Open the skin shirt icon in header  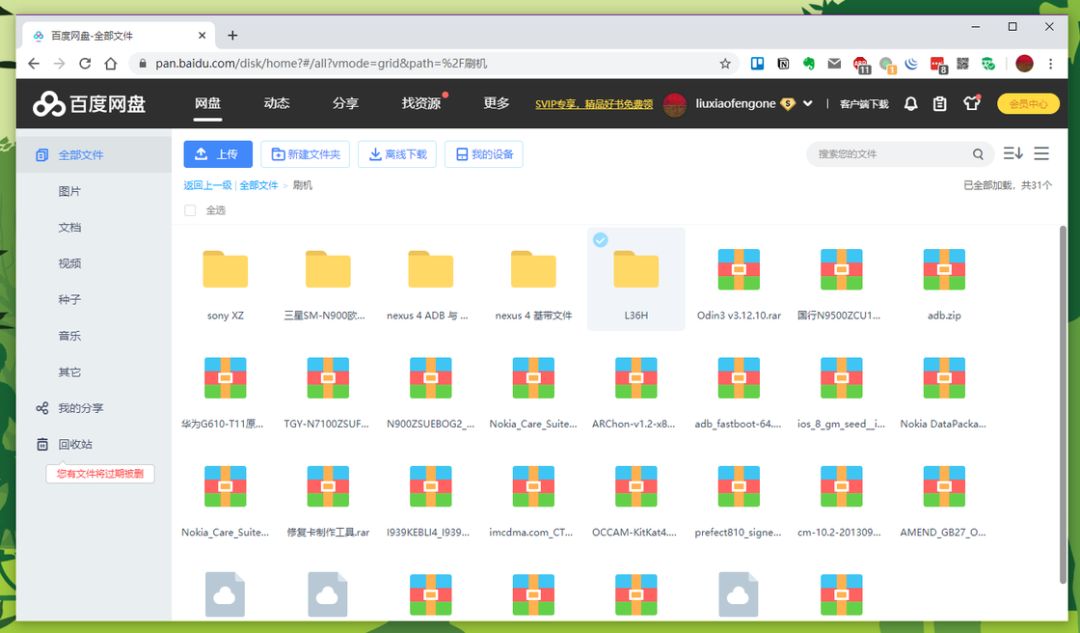tap(971, 103)
